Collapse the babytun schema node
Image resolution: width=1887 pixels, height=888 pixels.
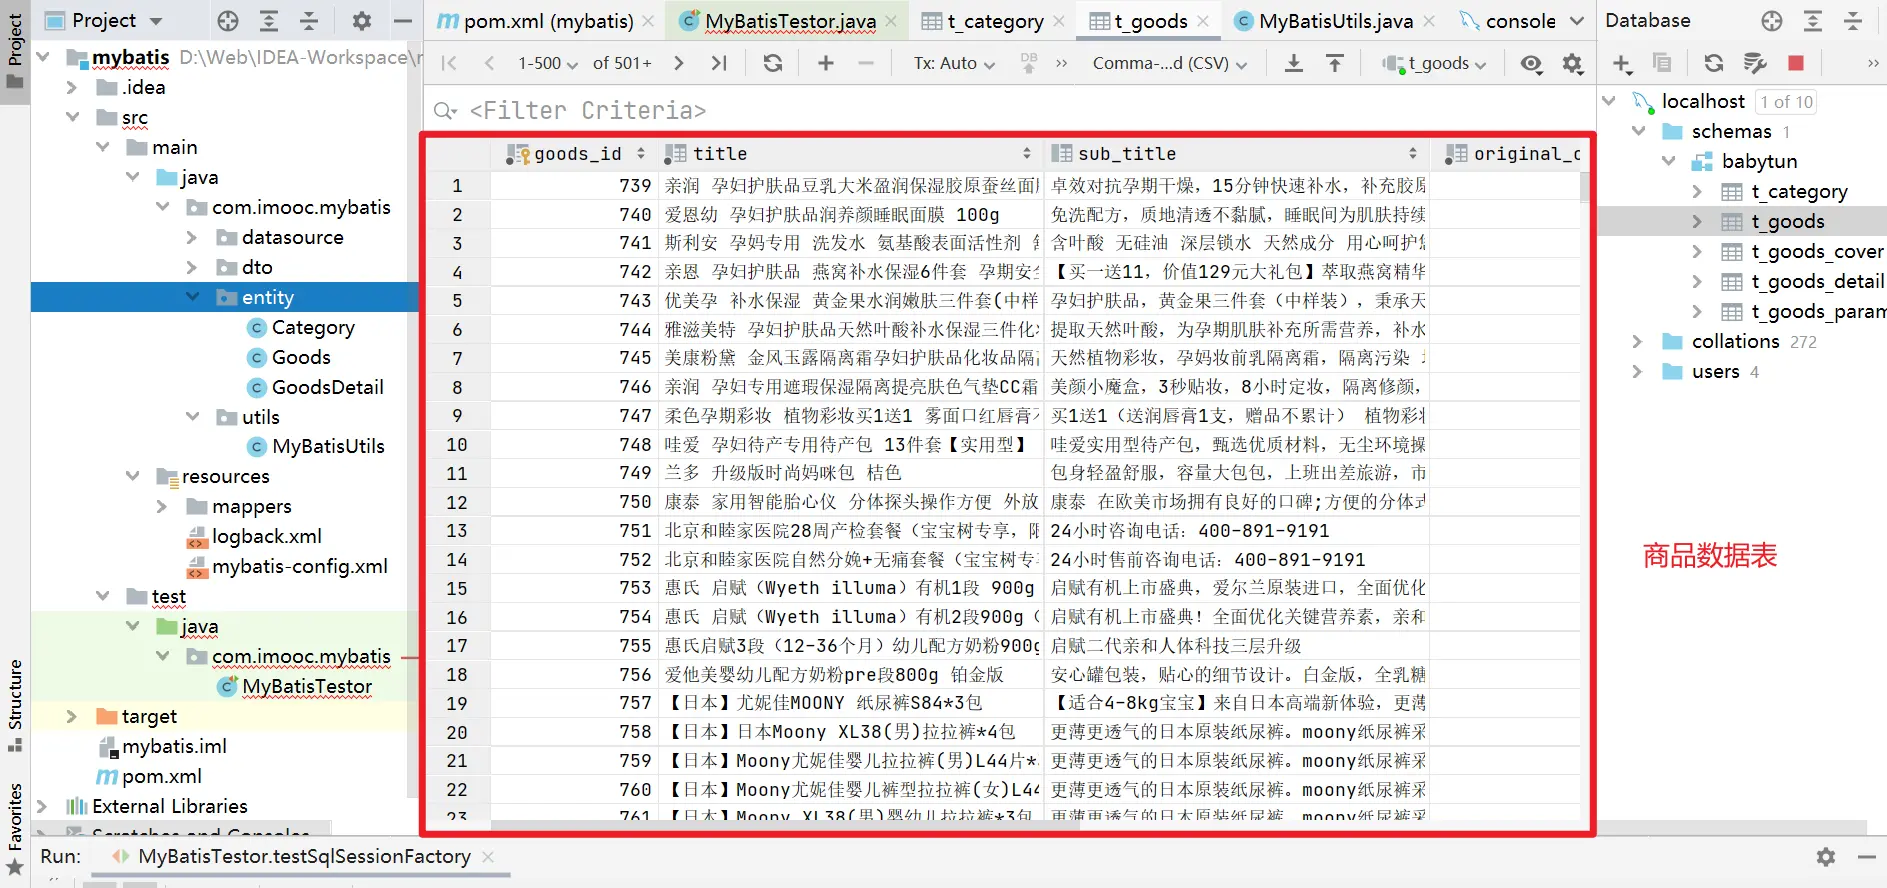(1667, 162)
